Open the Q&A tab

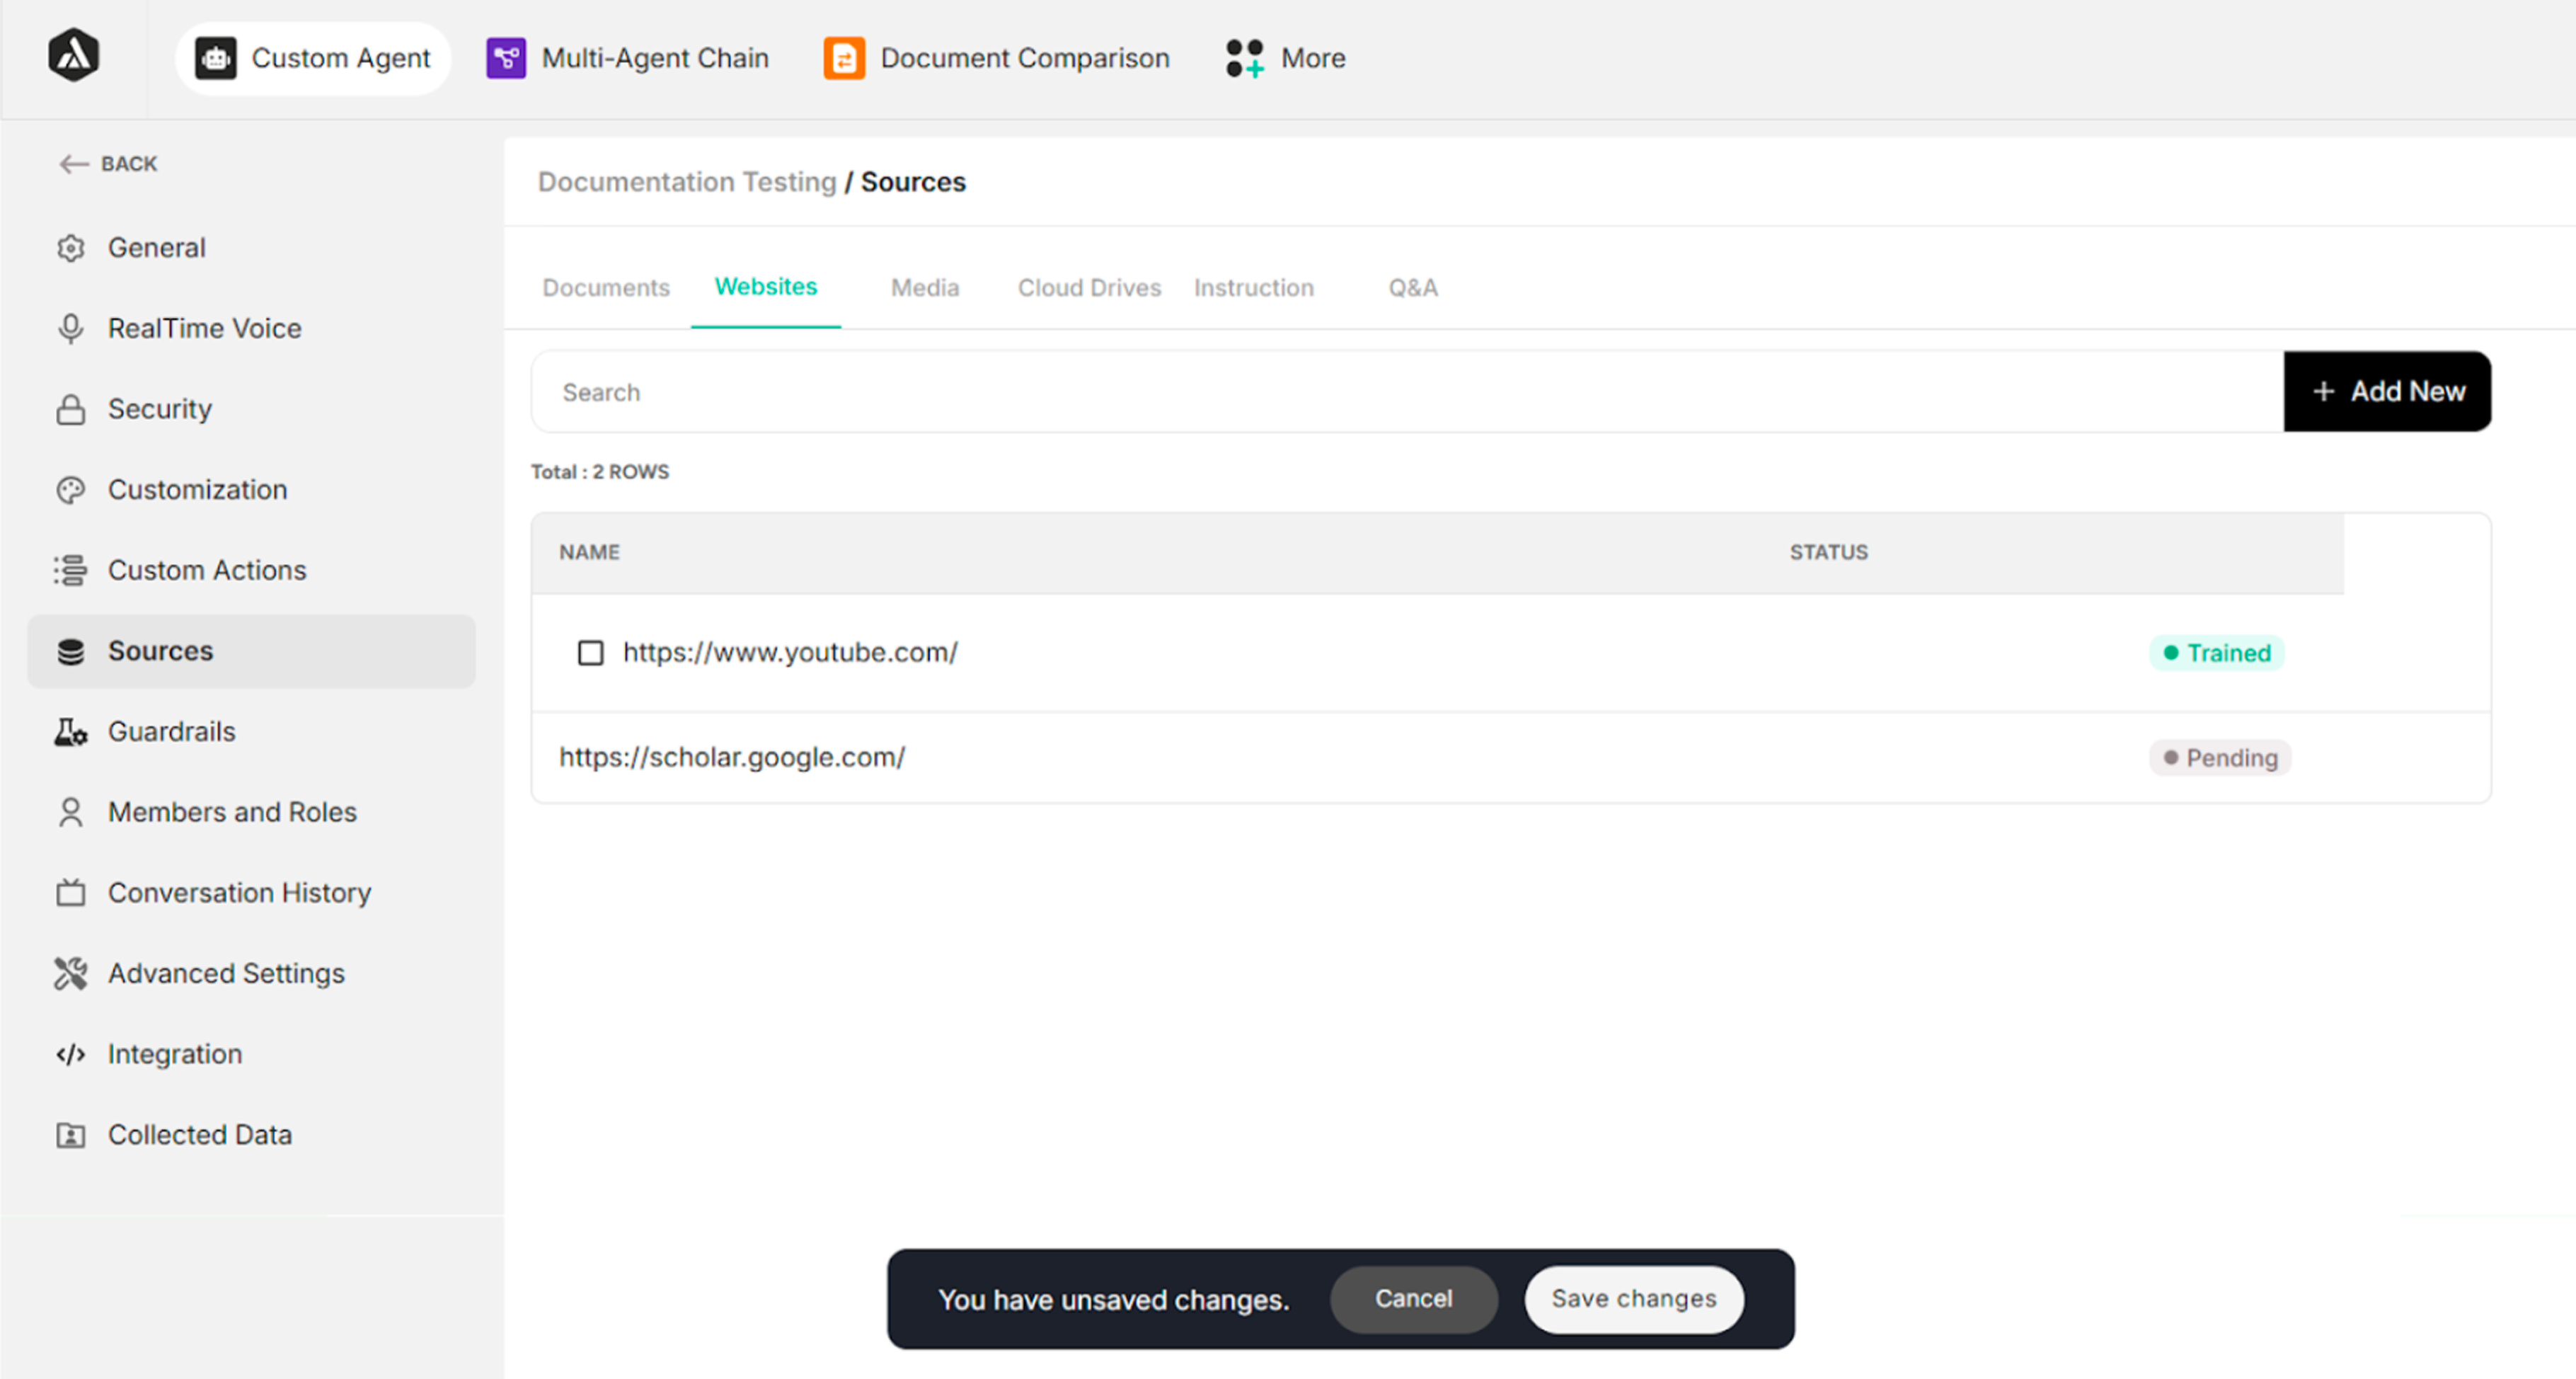coord(1412,288)
